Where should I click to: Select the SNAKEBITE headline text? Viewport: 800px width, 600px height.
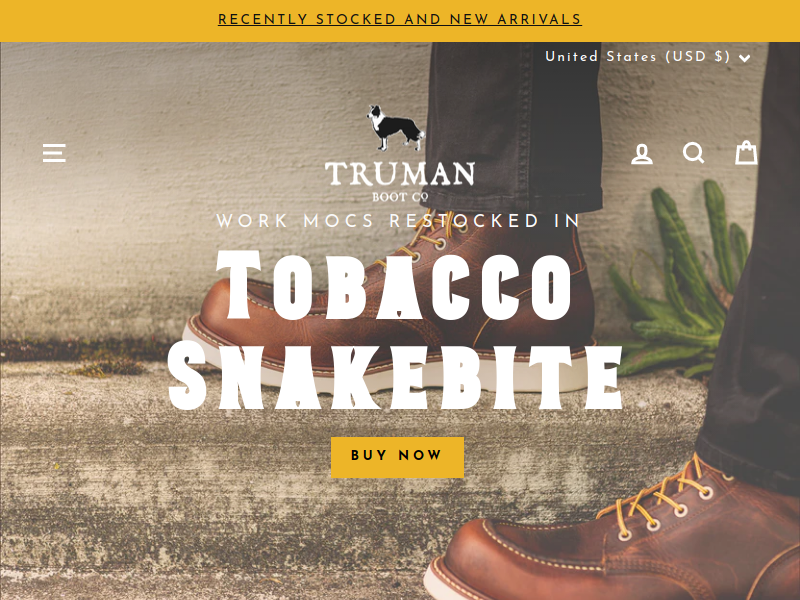pos(395,378)
